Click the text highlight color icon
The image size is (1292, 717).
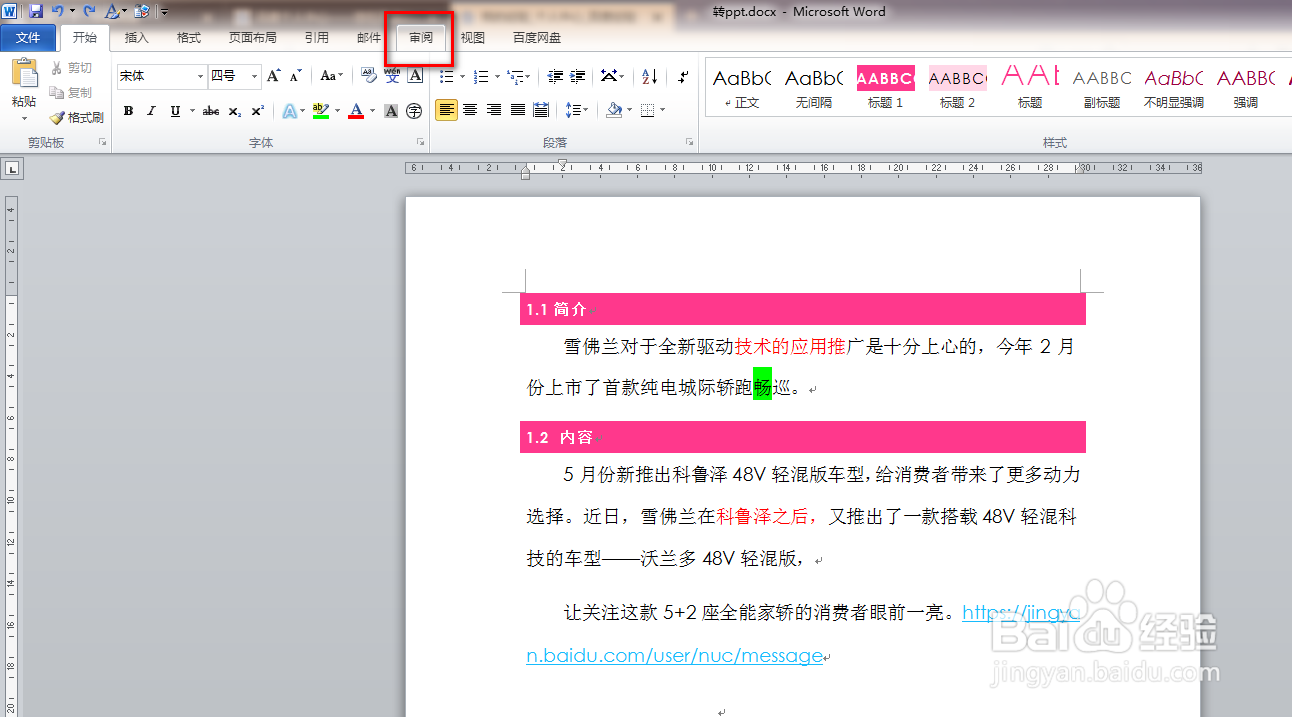tap(320, 111)
